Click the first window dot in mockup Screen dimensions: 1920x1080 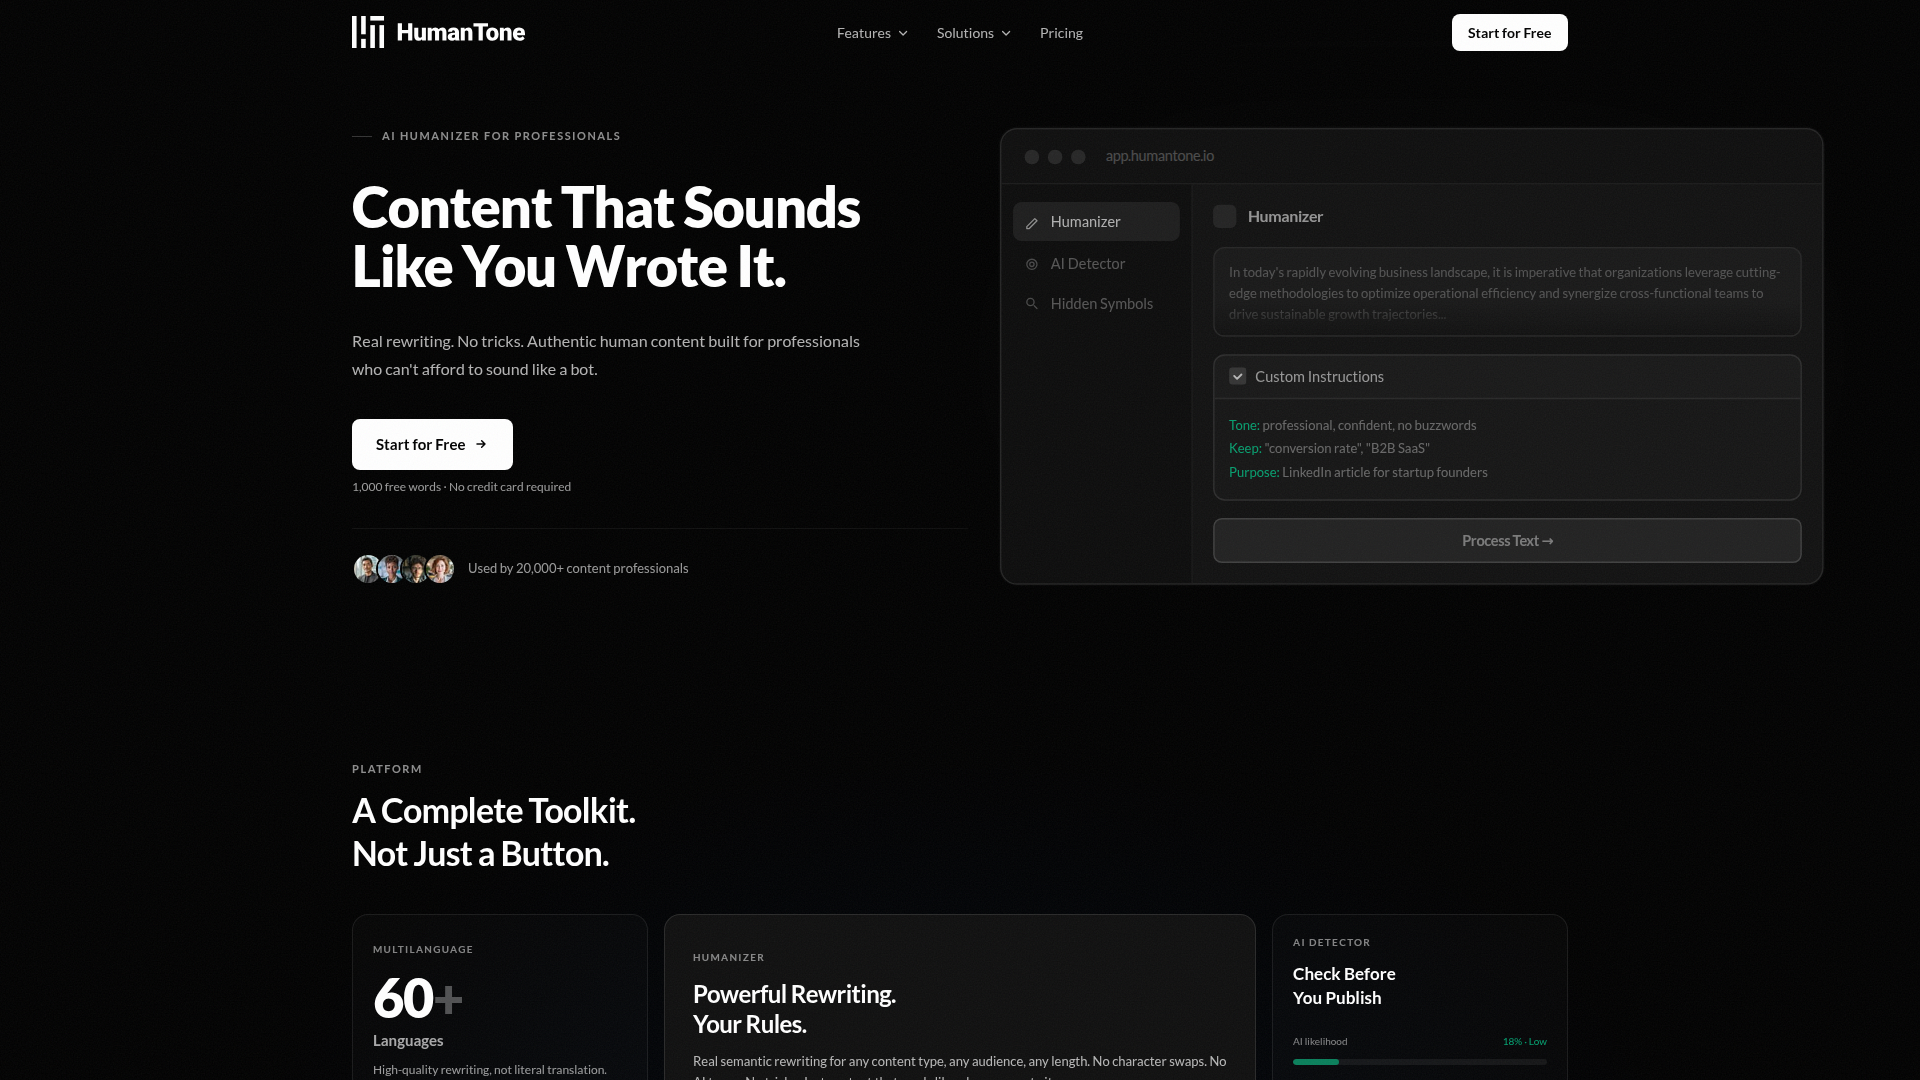coord(1032,157)
